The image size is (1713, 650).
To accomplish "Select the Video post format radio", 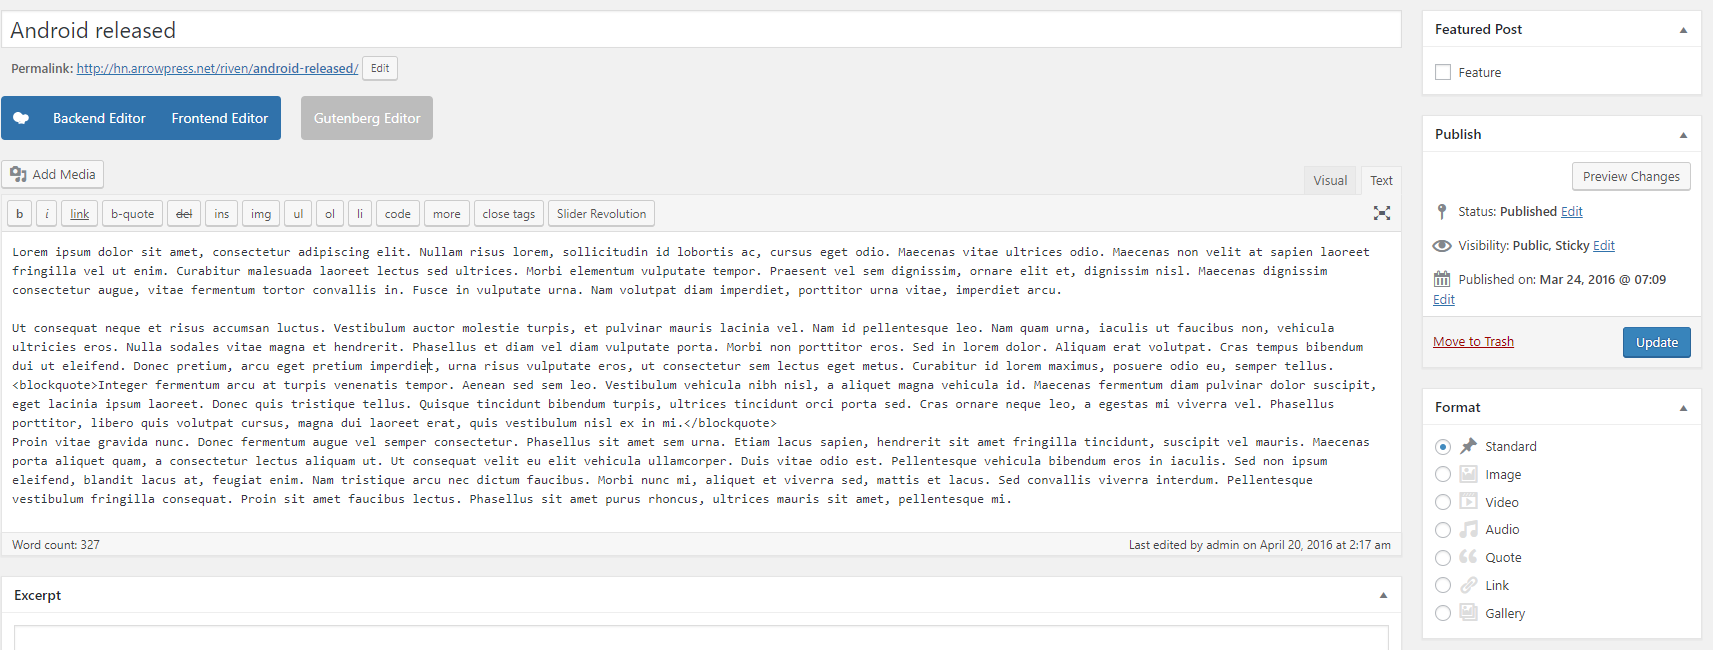I will pyautogui.click(x=1443, y=502).
